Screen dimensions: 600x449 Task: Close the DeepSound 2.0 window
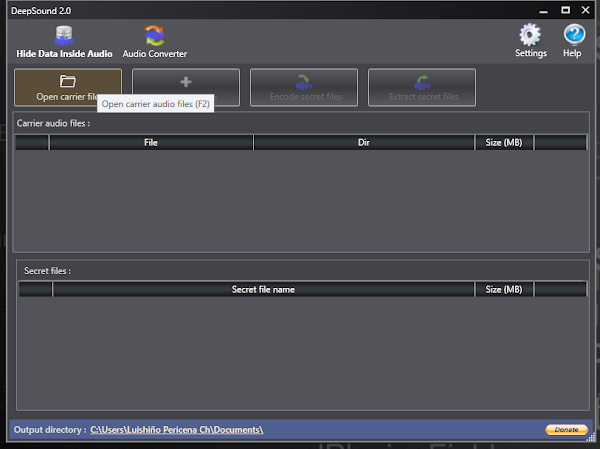coord(585,10)
